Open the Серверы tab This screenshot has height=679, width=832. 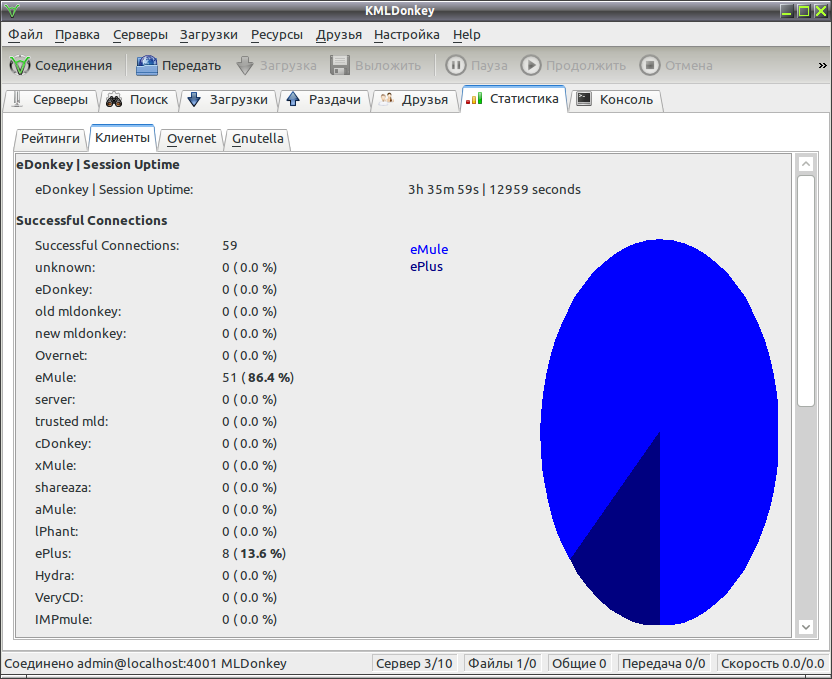click(x=51, y=100)
